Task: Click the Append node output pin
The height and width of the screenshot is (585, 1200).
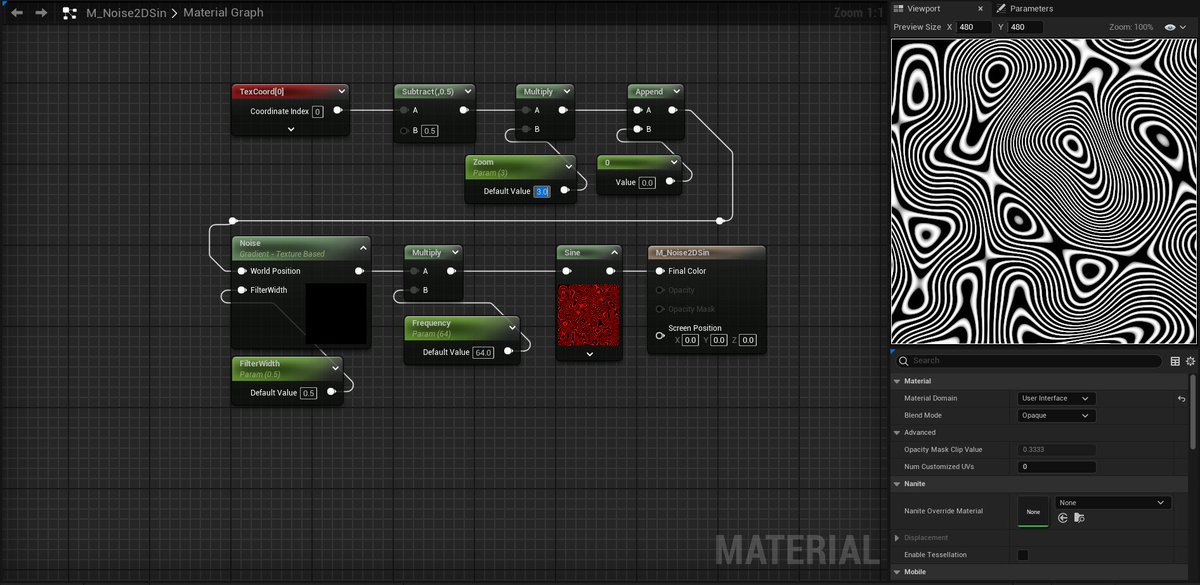Action: 672,111
